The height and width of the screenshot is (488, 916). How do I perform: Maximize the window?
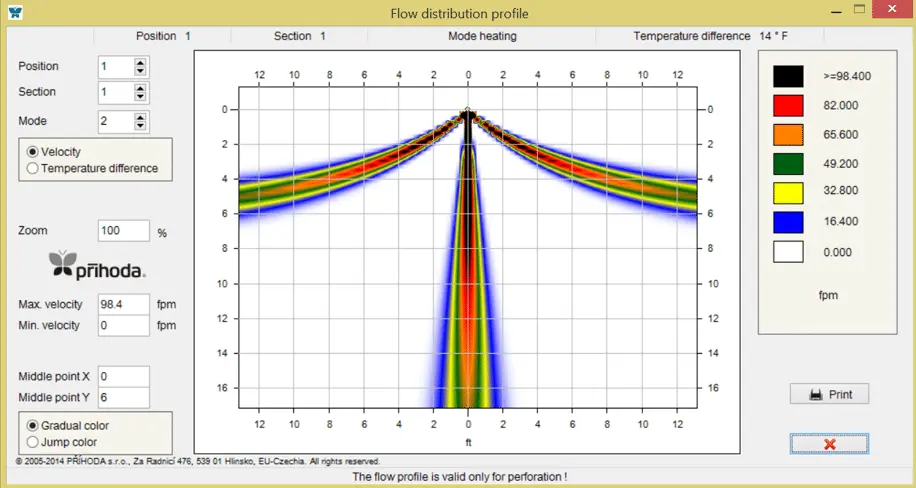click(x=859, y=9)
